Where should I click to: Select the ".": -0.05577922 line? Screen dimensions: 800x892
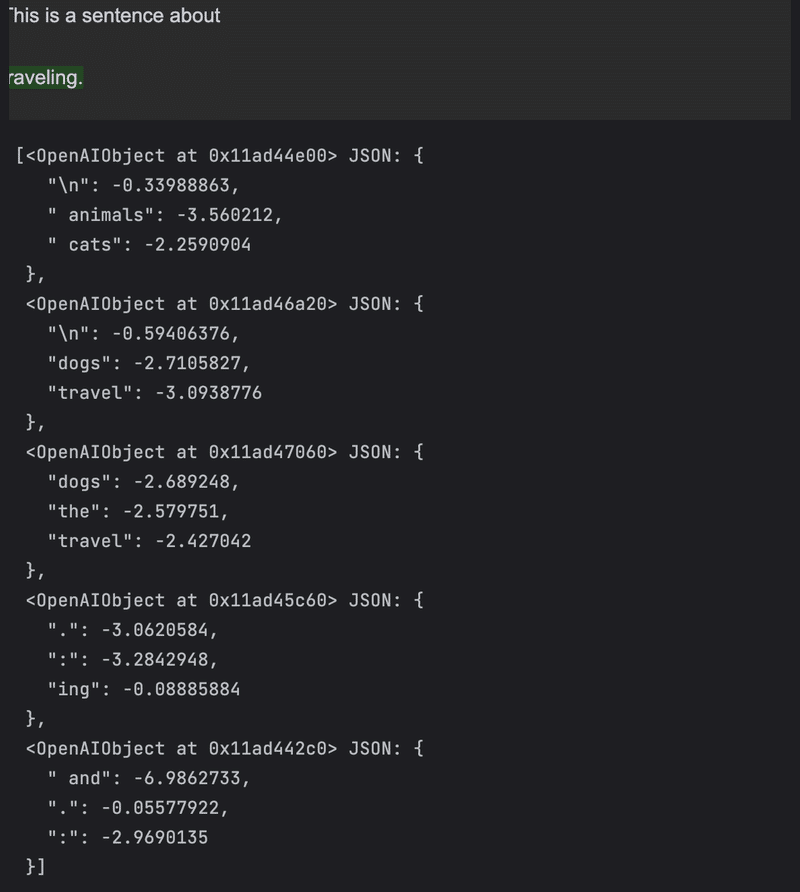(x=138, y=808)
